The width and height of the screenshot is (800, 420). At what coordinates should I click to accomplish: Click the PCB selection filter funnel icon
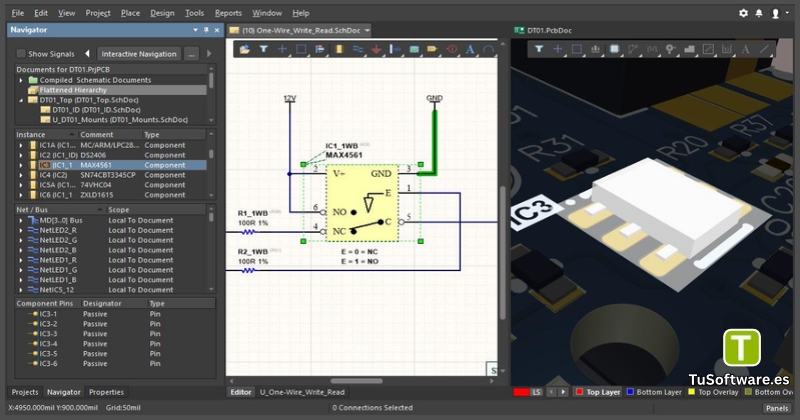coord(539,49)
